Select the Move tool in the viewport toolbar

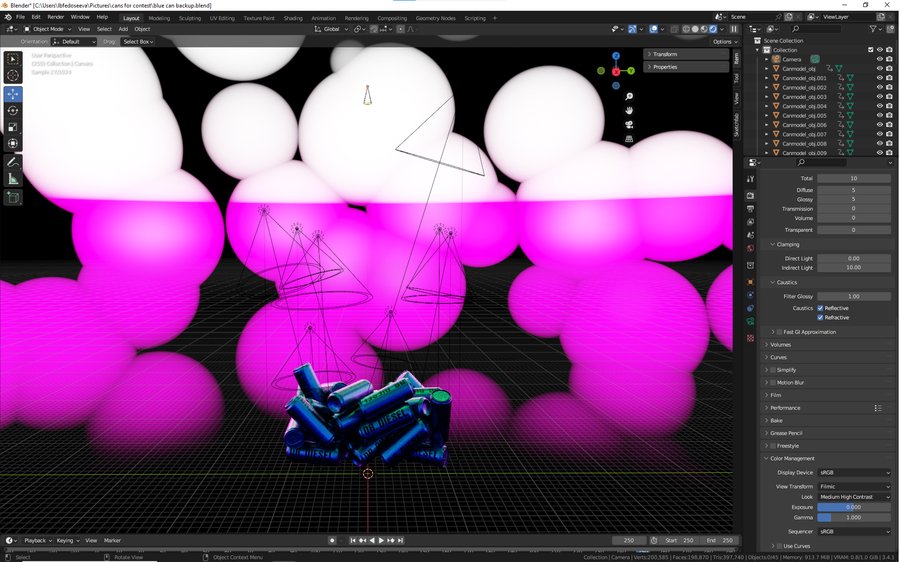(13, 94)
